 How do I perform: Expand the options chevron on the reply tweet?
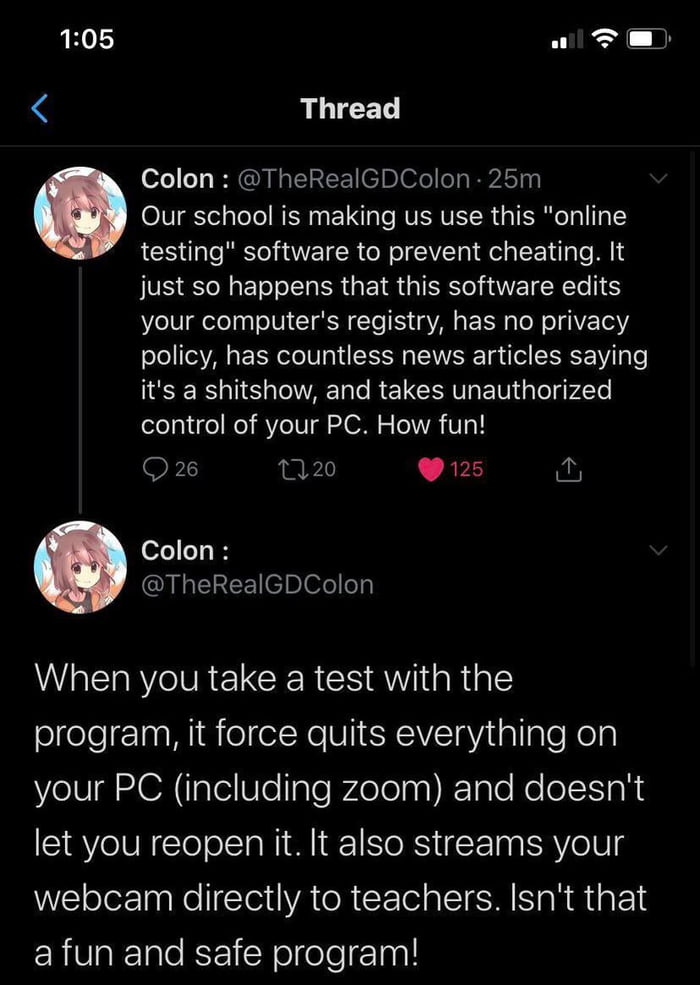point(659,548)
